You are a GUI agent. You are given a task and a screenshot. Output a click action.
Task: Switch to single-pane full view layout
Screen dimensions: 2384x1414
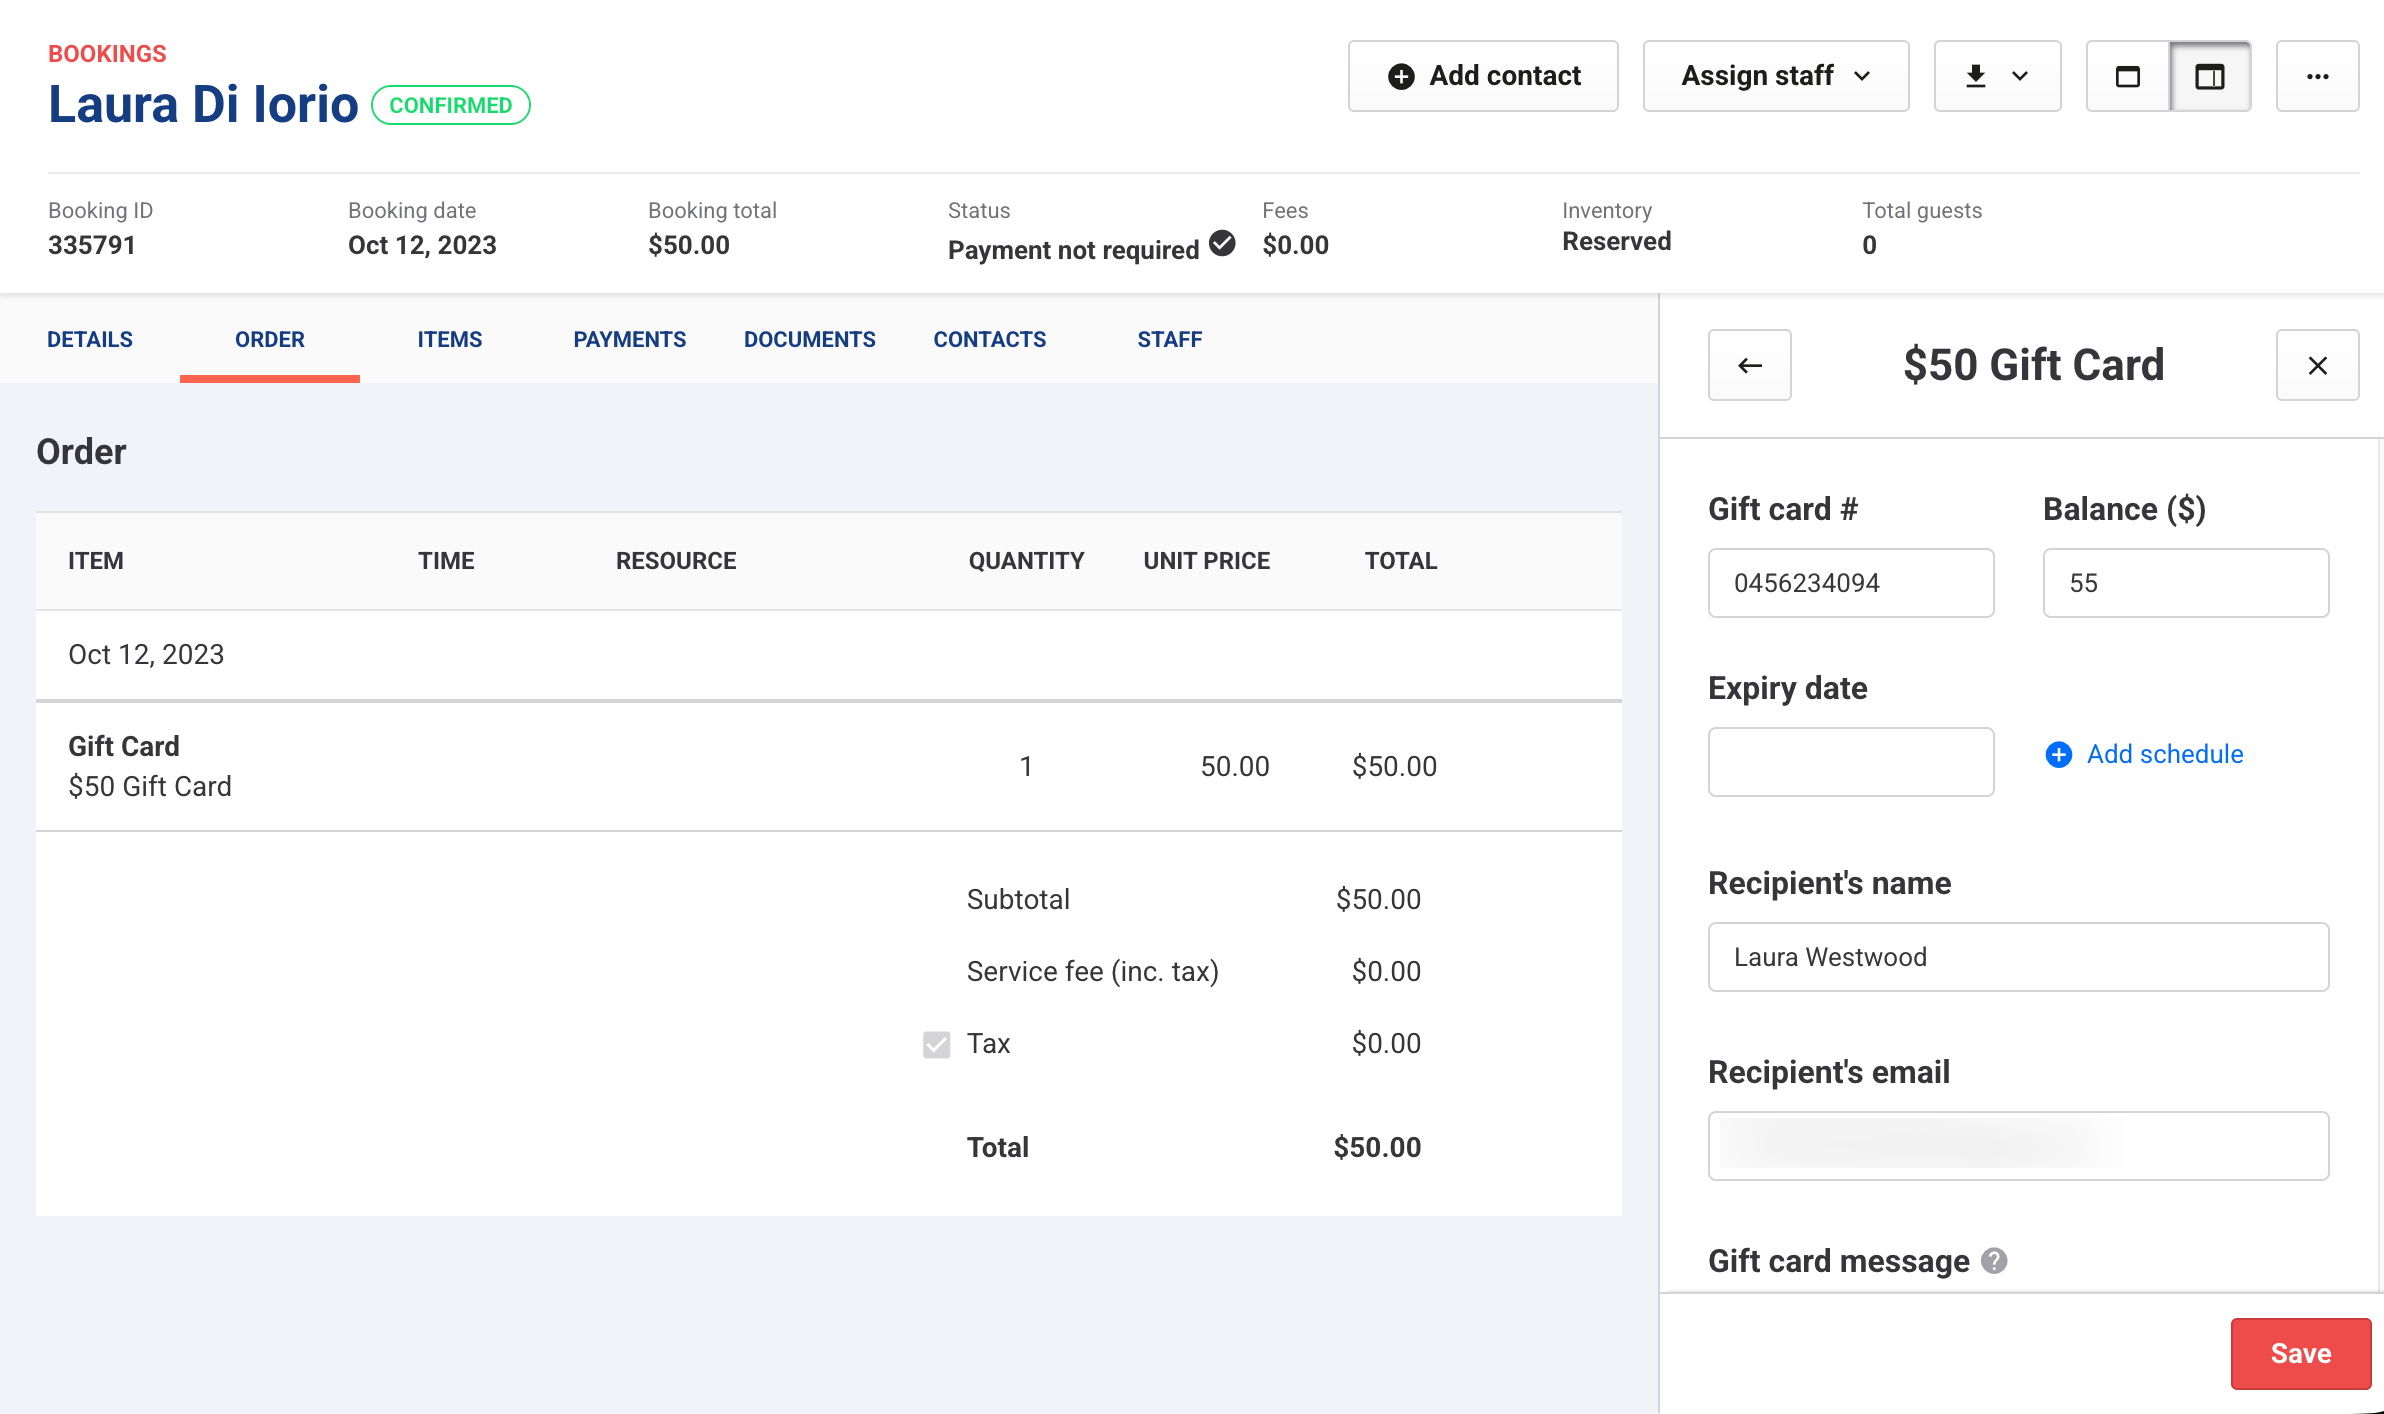(2127, 76)
